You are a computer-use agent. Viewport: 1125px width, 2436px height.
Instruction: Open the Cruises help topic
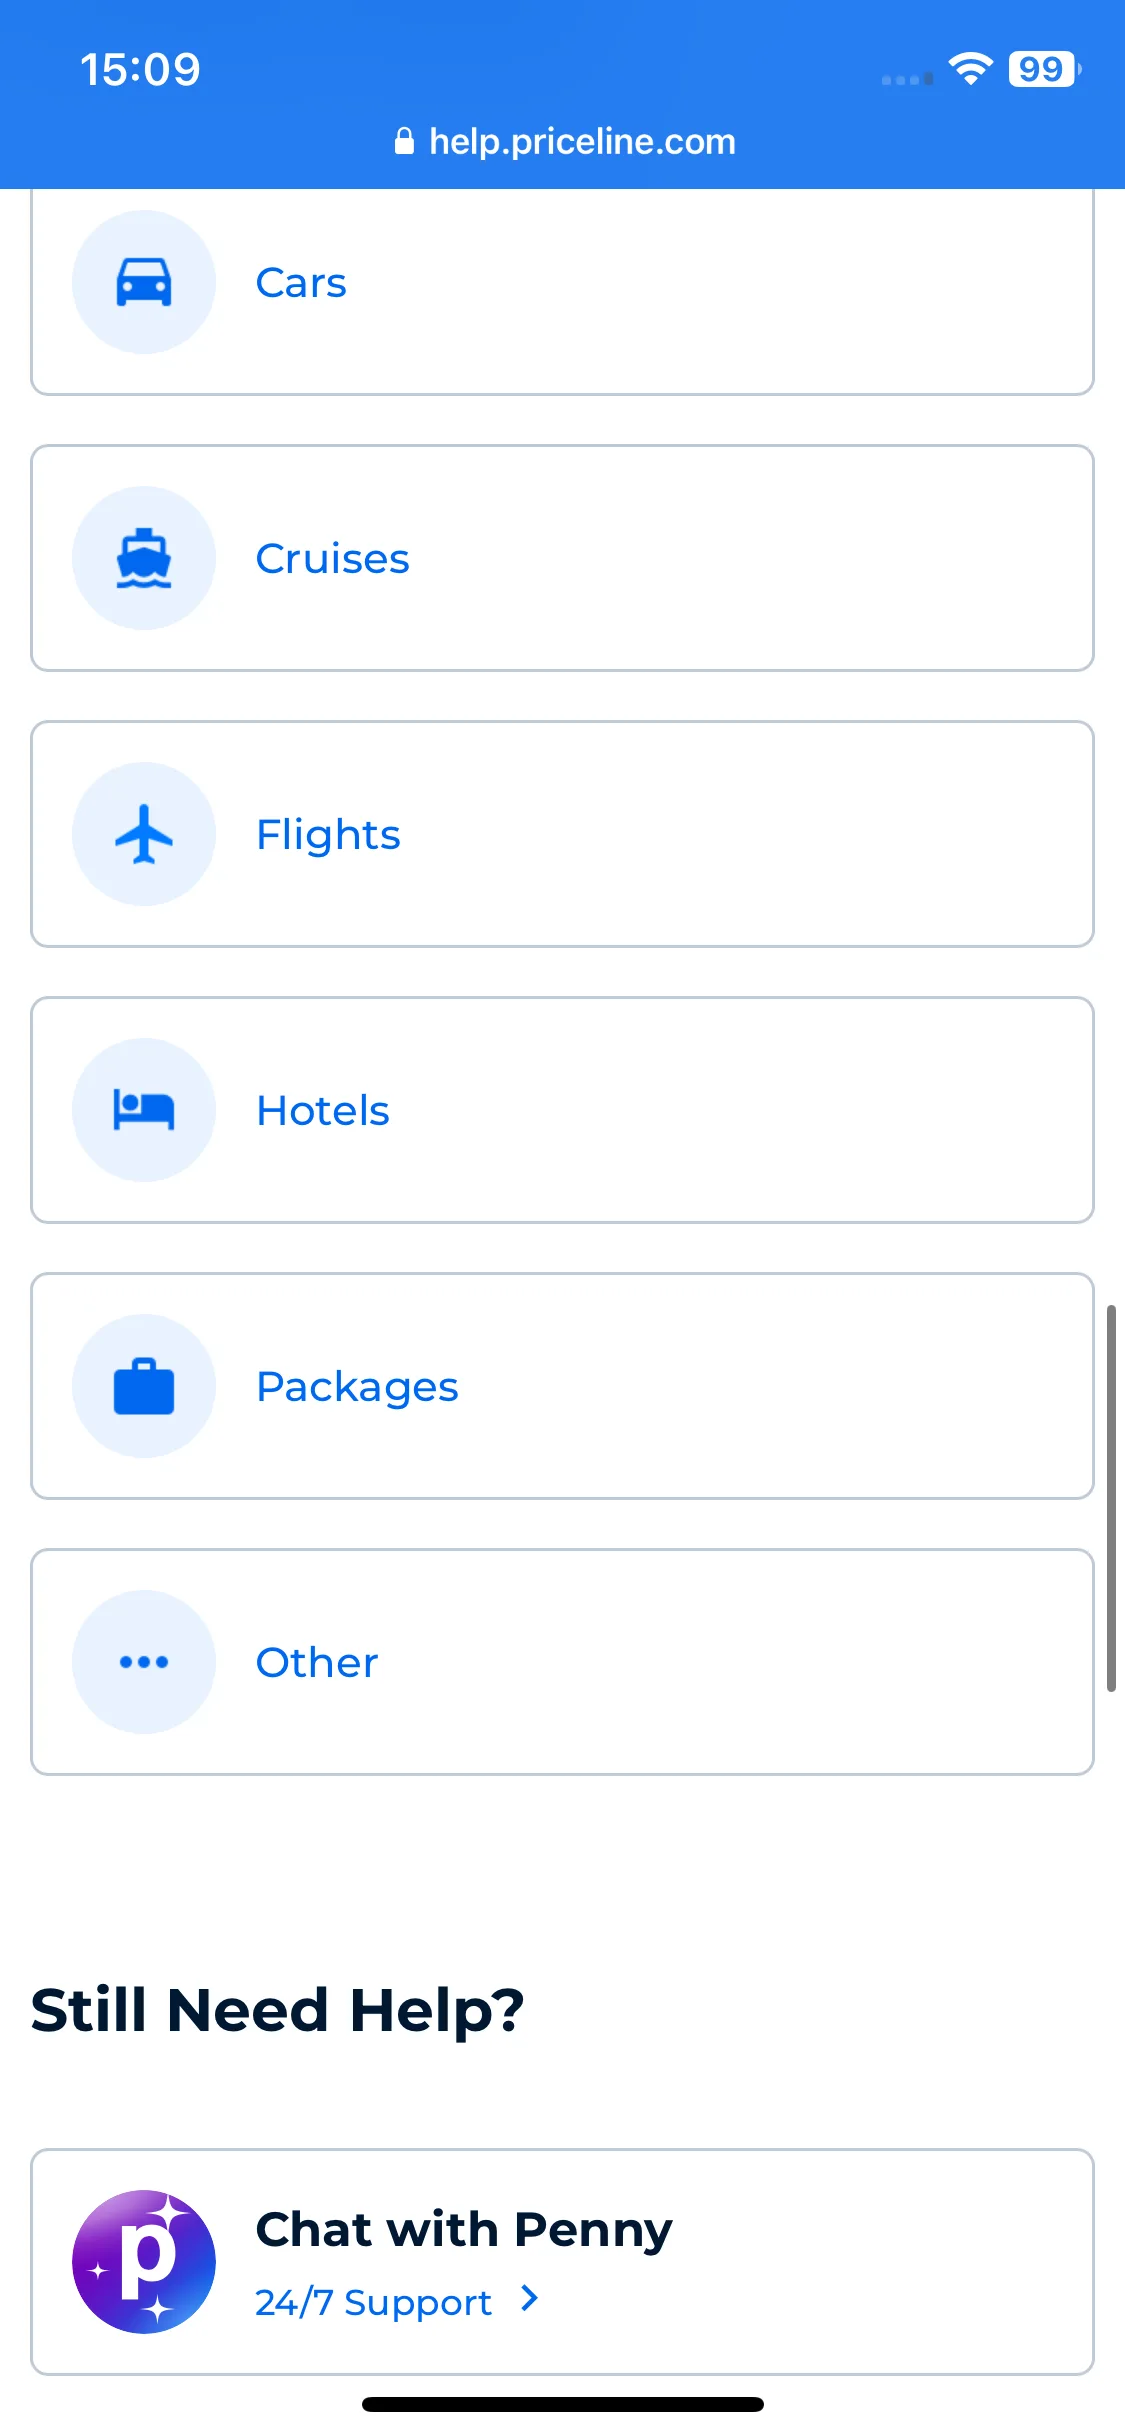pos(562,558)
